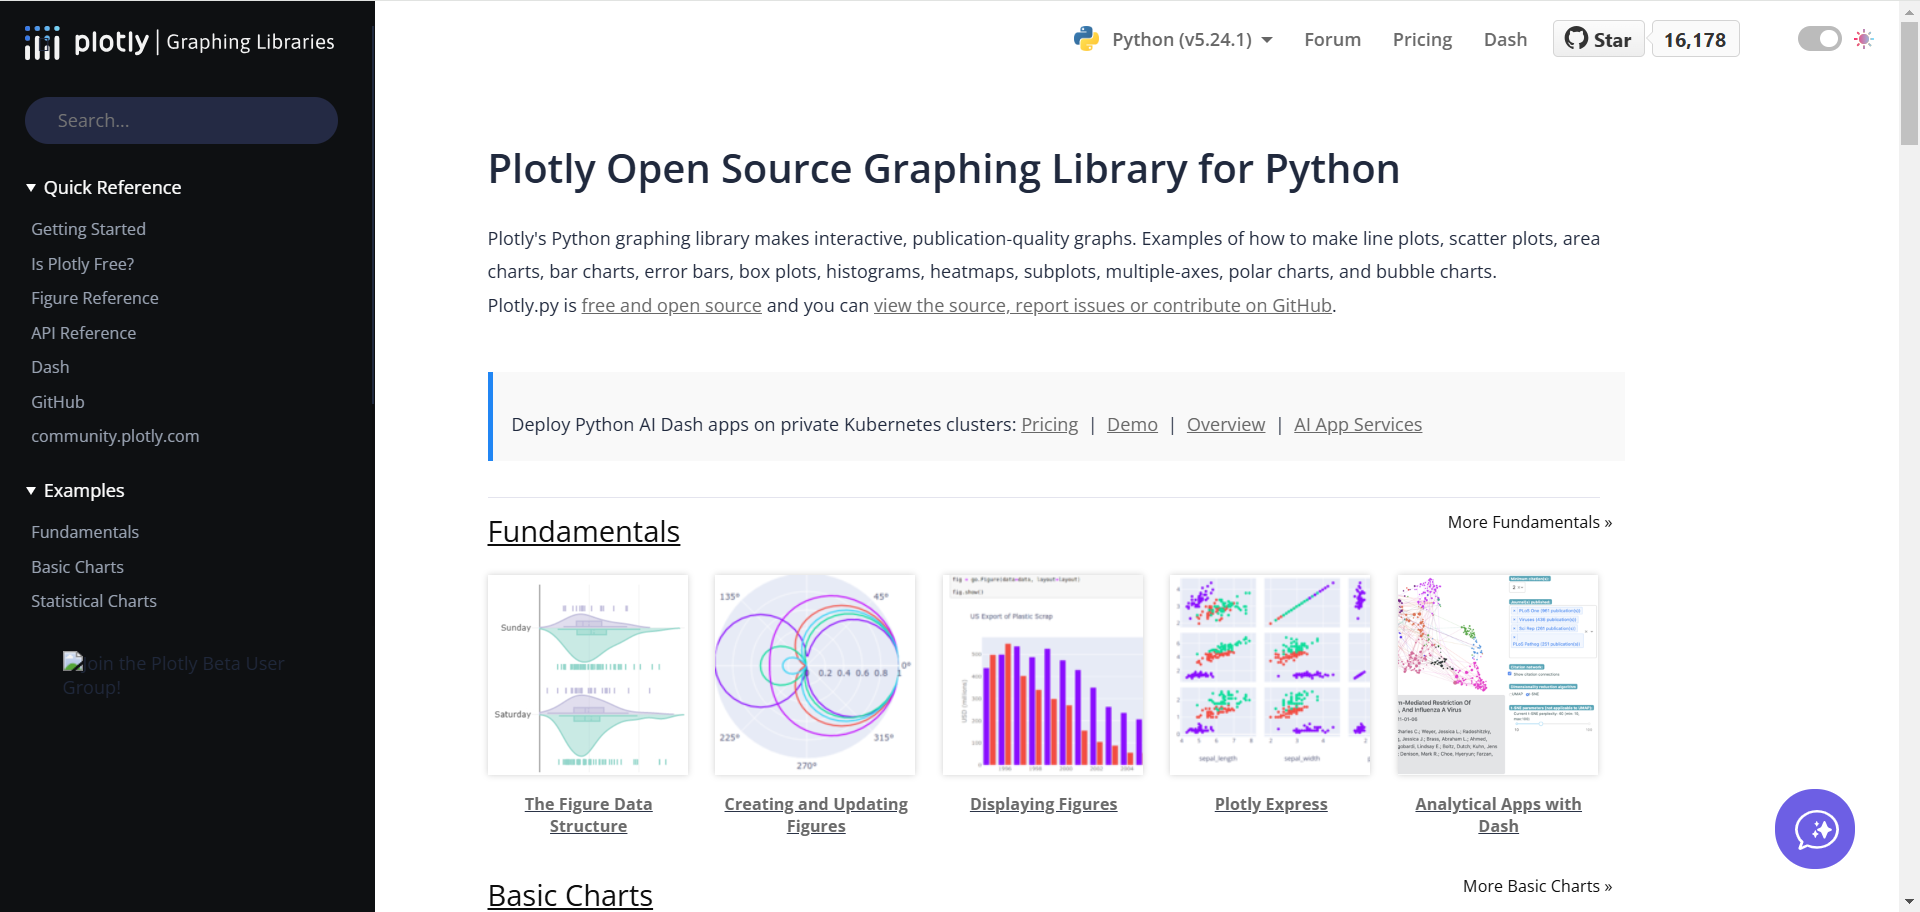This screenshot has height=912, width=1920.
Task: Open Dash link in sidebar
Action: point(50,367)
